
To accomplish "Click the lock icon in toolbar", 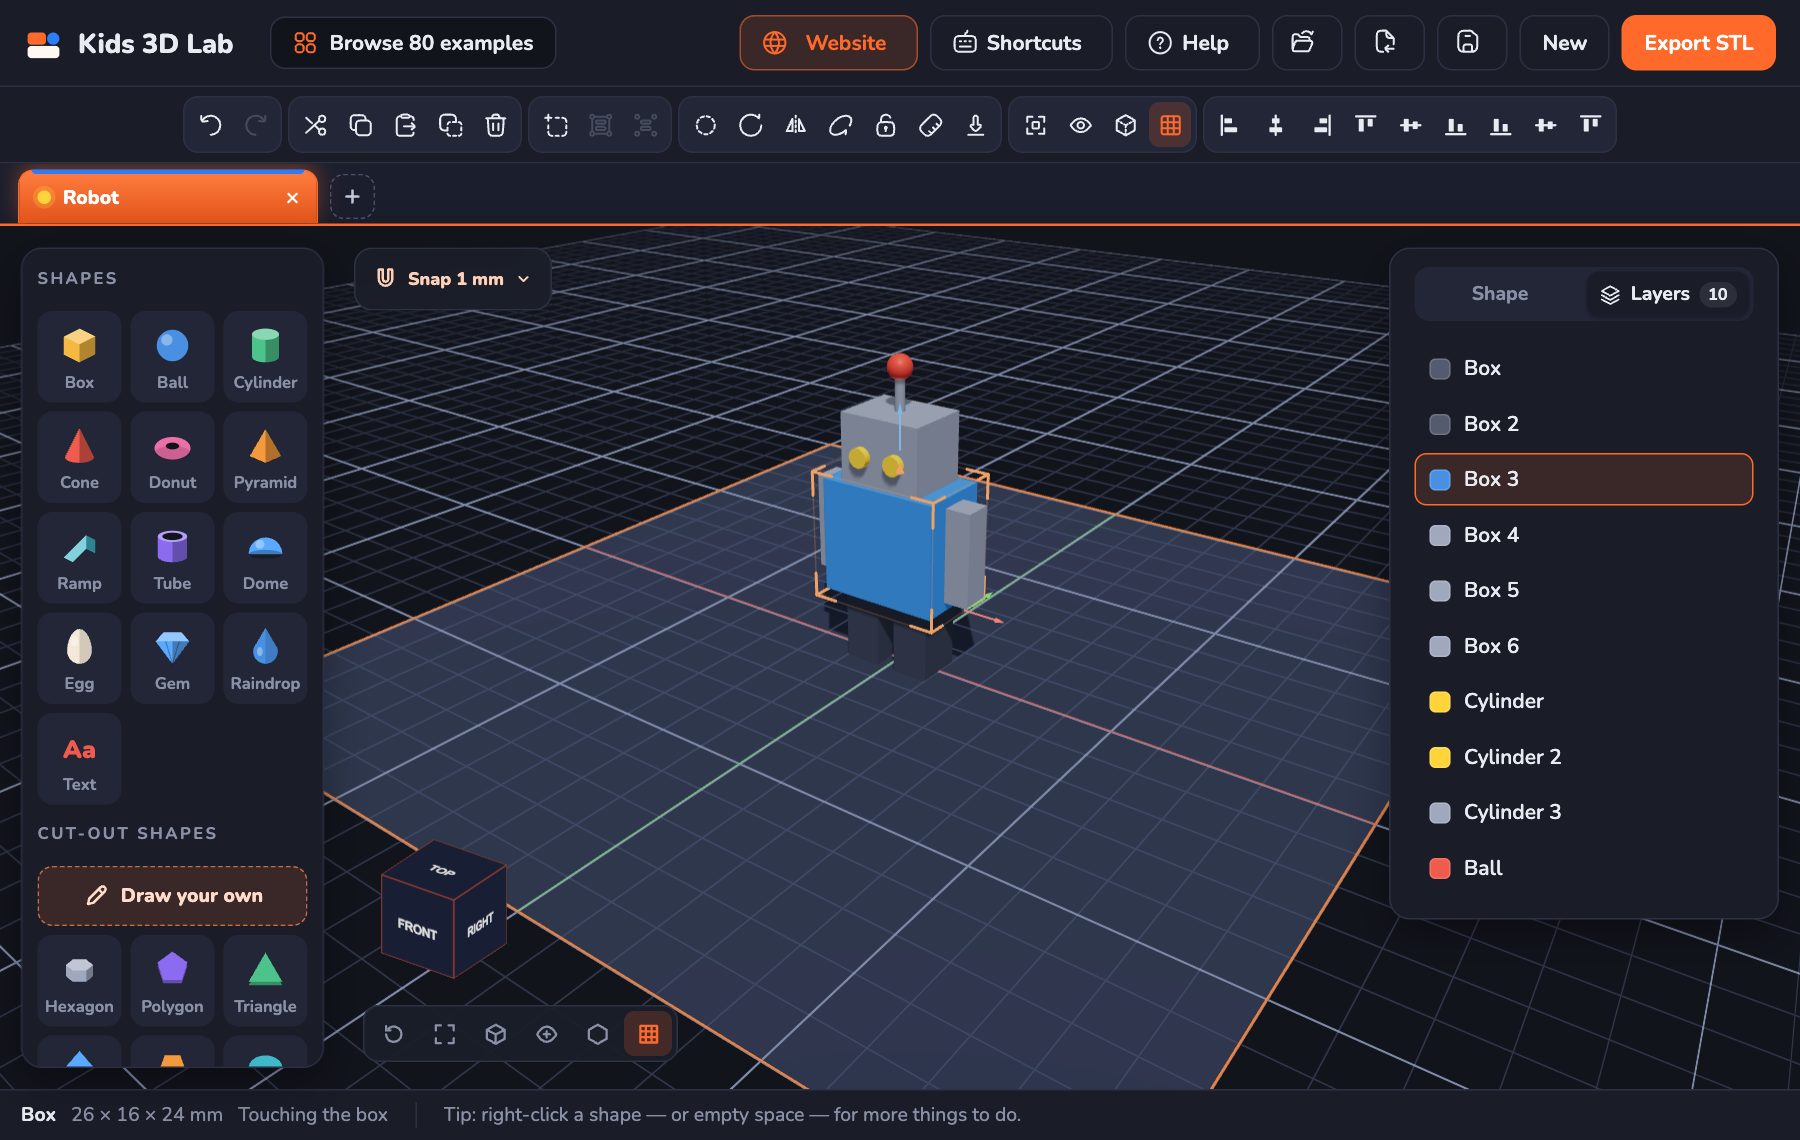I will click(886, 125).
